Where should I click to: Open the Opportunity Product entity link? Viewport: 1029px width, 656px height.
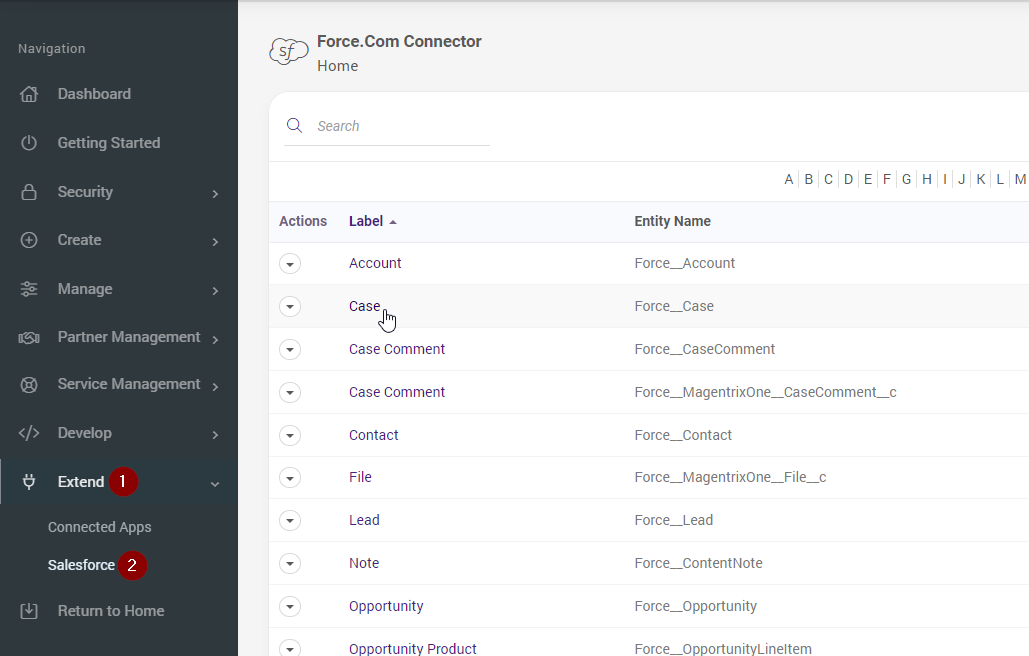click(x=413, y=648)
